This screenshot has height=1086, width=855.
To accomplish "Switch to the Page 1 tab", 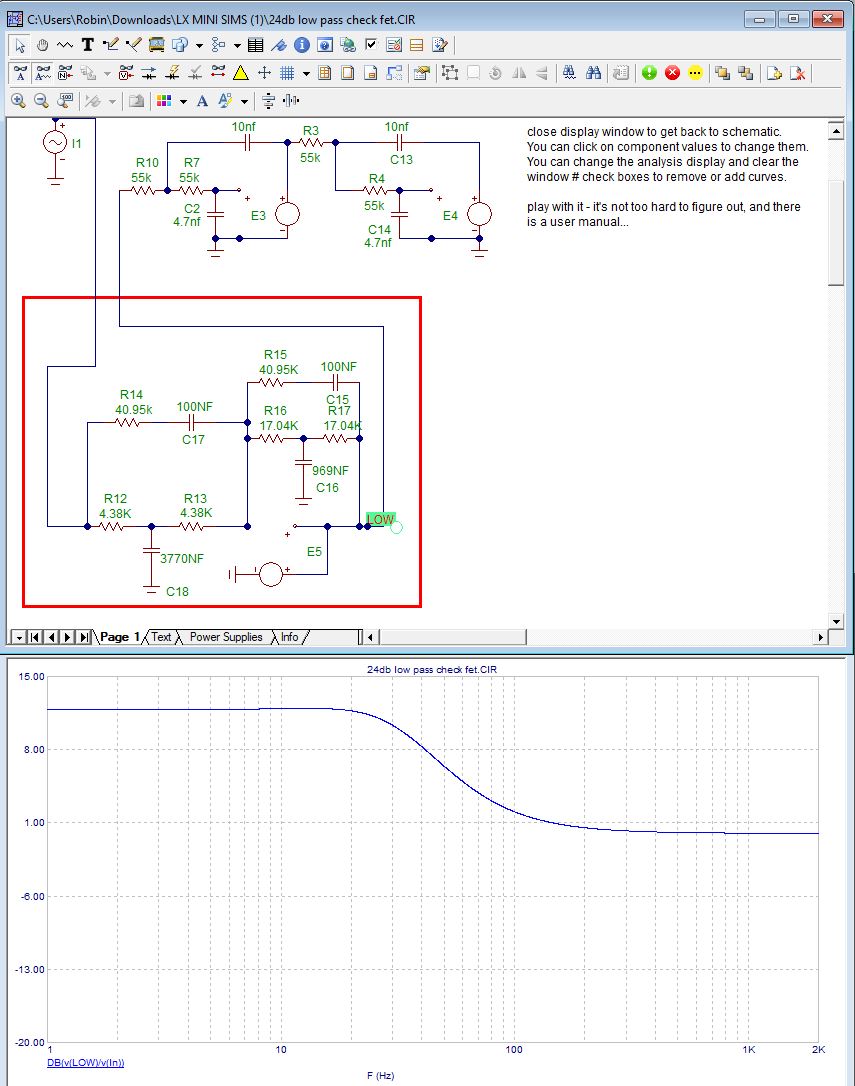I will pyautogui.click(x=119, y=637).
